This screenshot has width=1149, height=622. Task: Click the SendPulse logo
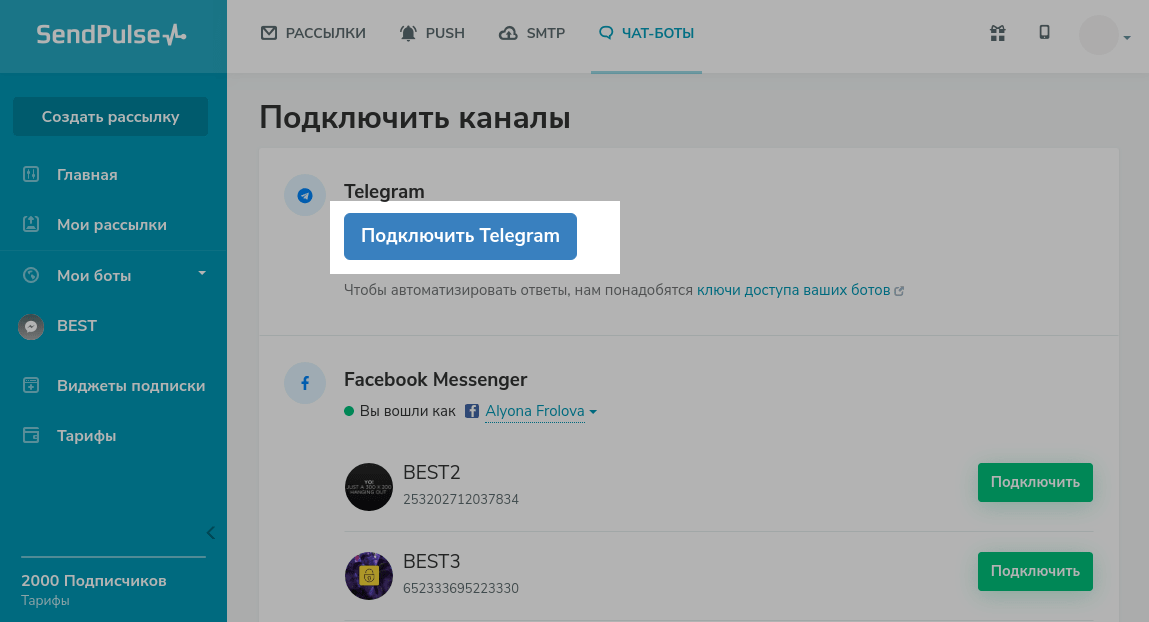tap(111, 34)
